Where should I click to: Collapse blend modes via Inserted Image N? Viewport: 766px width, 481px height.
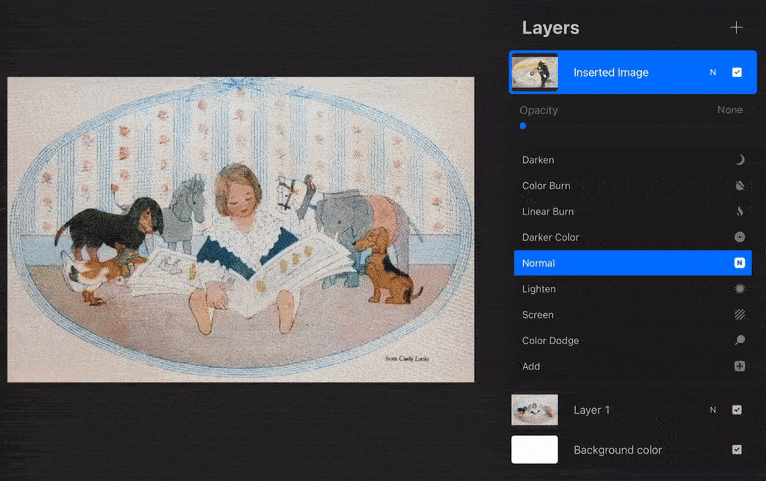pyautogui.click(x=713, y=73)
